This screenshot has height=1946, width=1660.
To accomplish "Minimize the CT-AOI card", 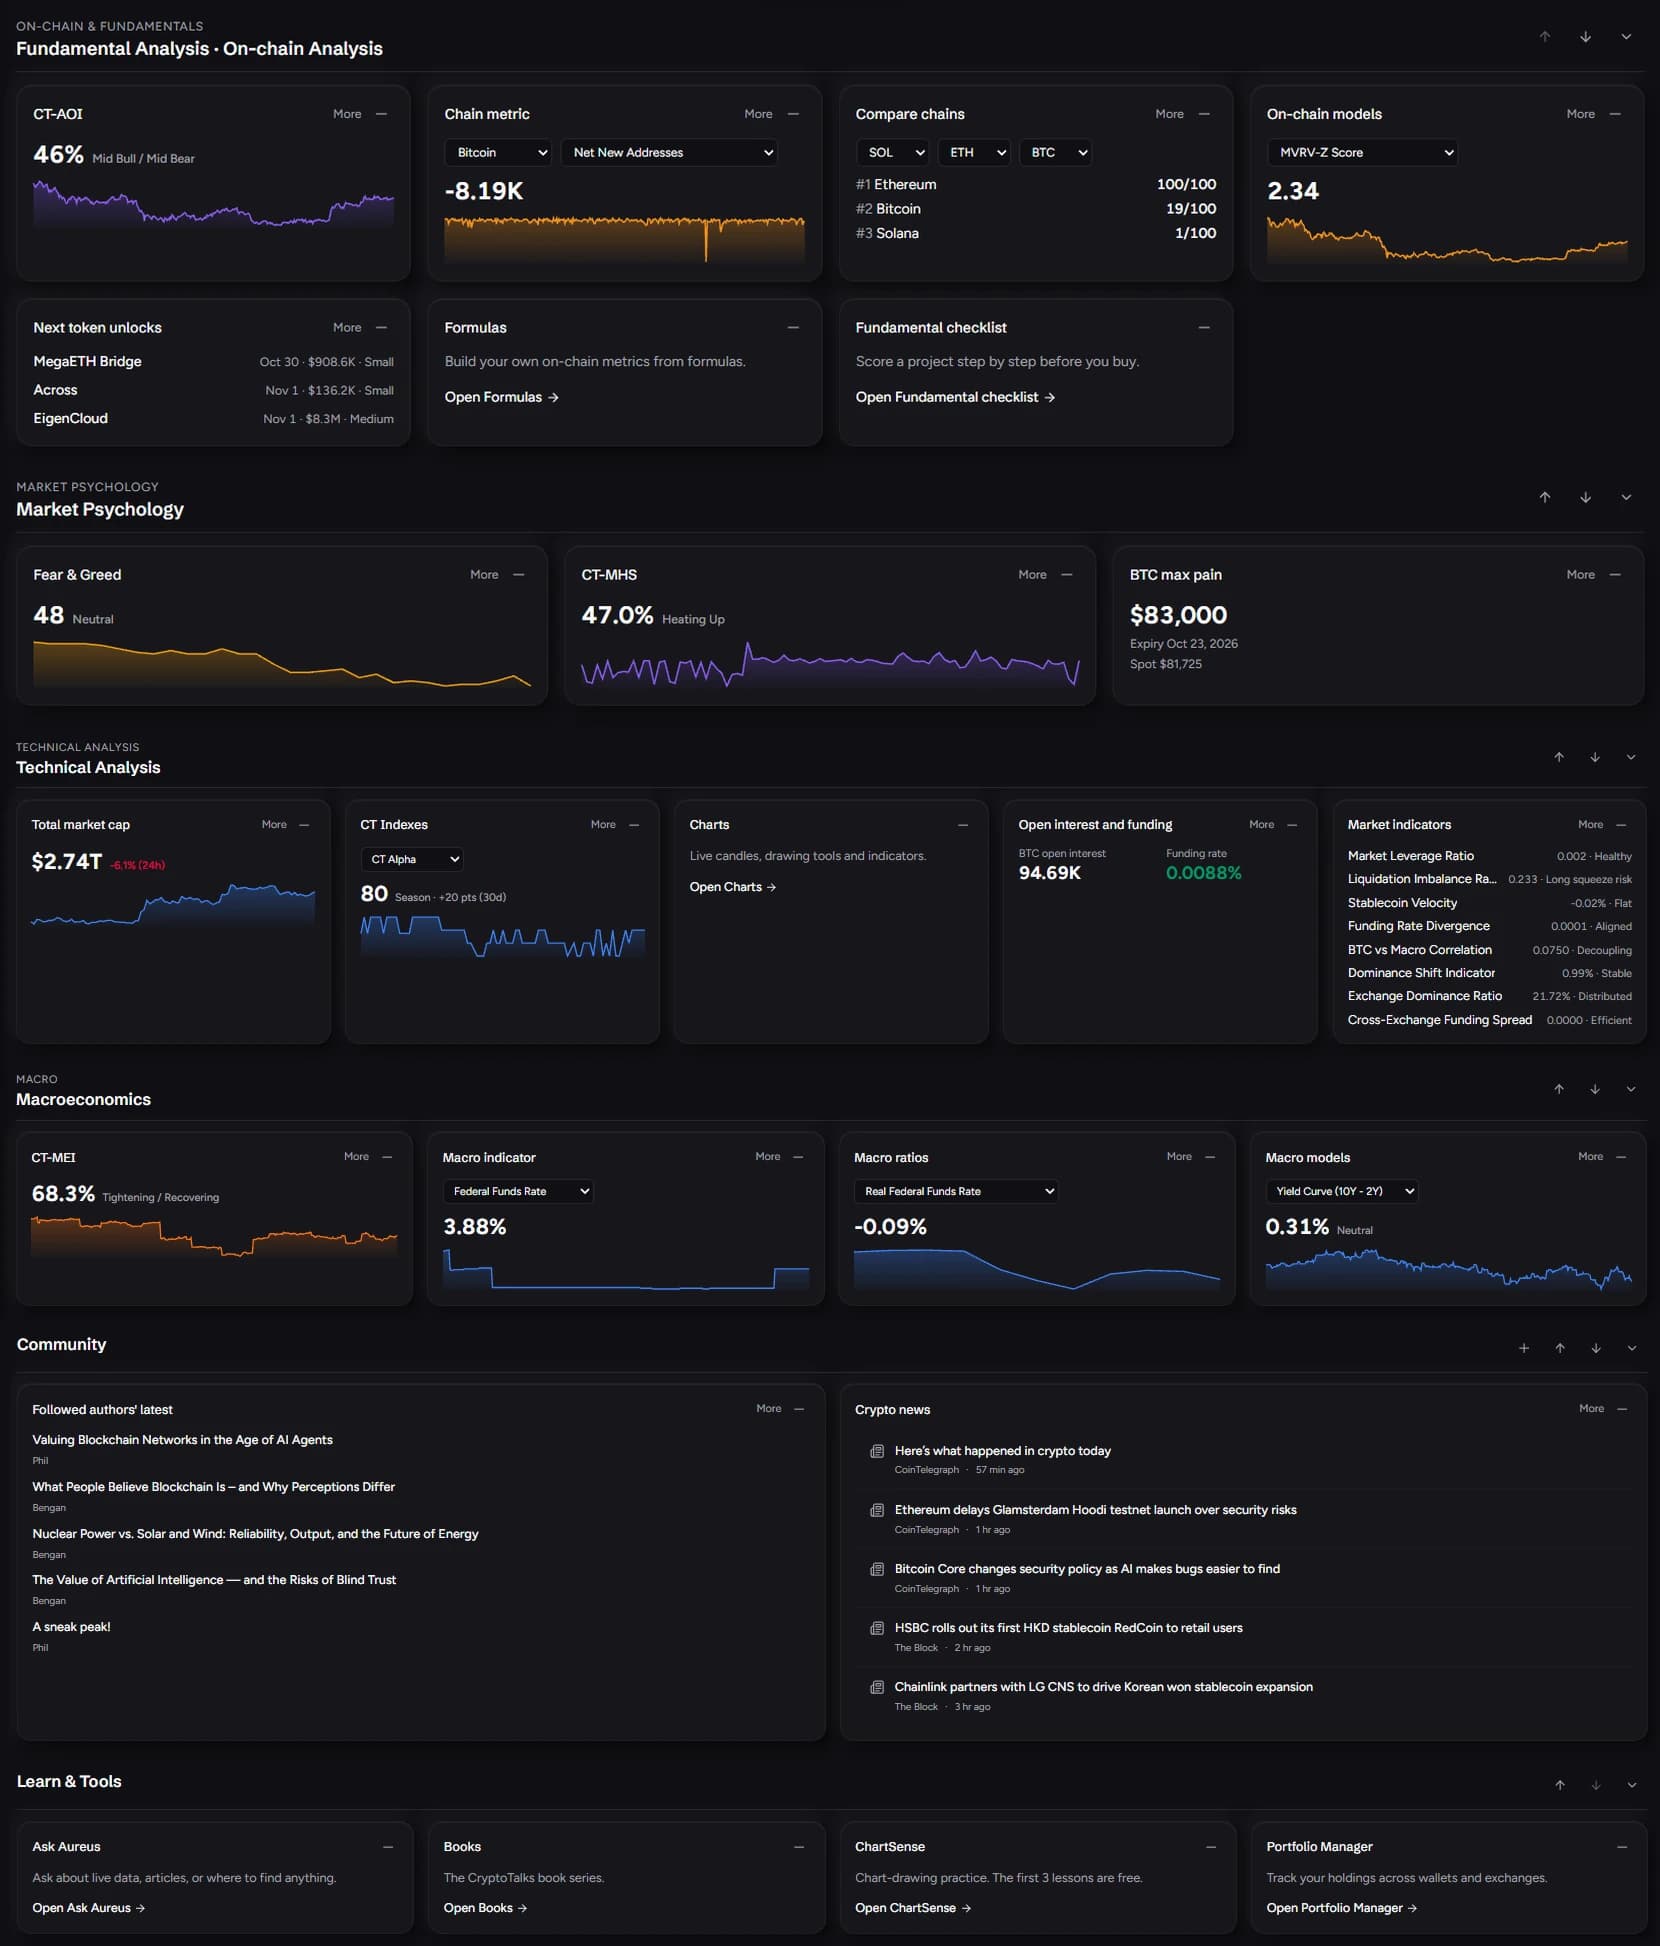I will (381, 114).
